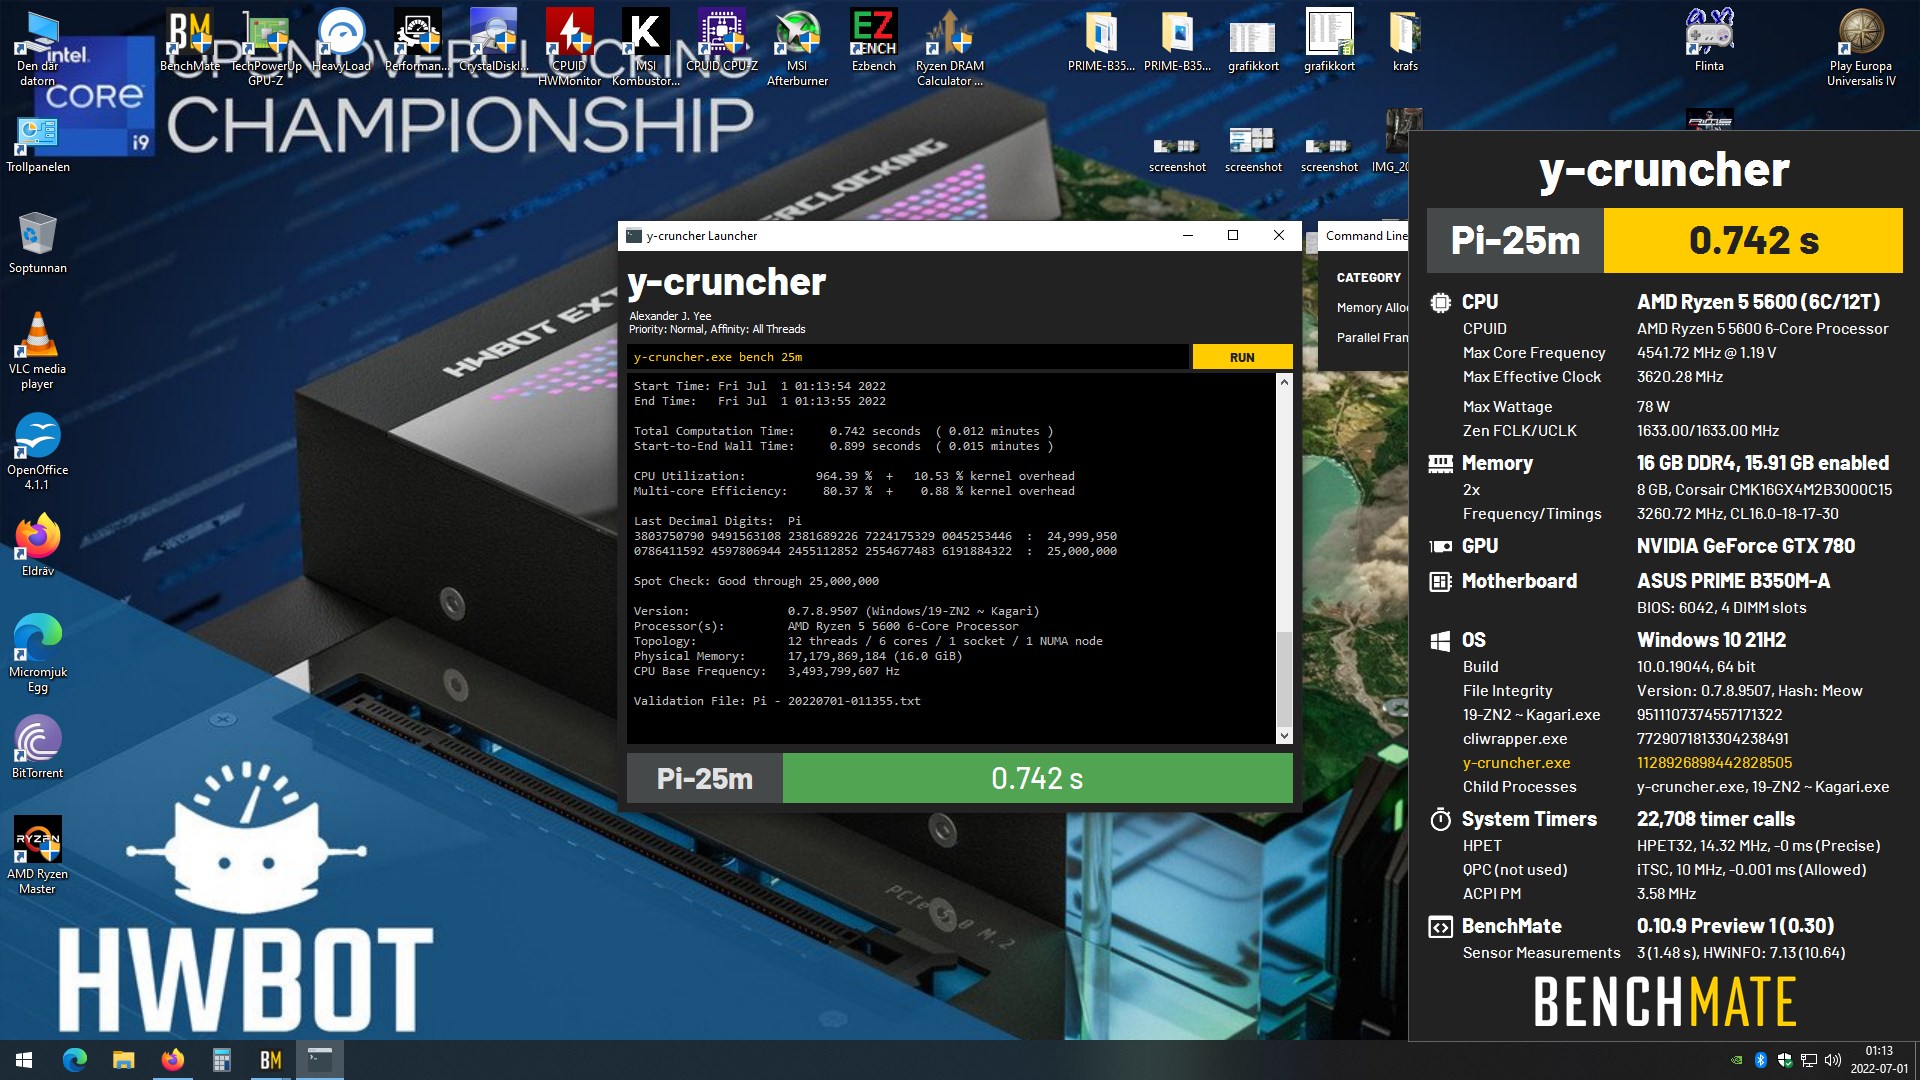This screenshot has width=1920, height=1080.
Task: Switch to the y-cruncher console taskbar button
Action: [x=319, y=1060]
